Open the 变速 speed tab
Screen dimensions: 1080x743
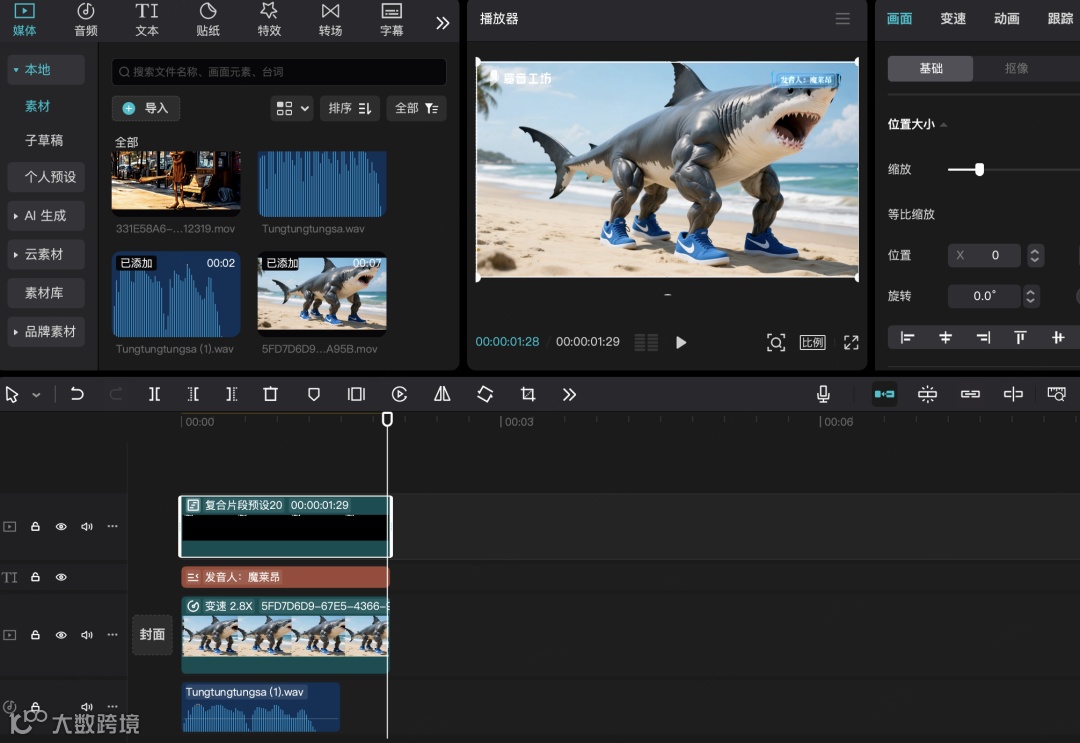coord(953,19)
